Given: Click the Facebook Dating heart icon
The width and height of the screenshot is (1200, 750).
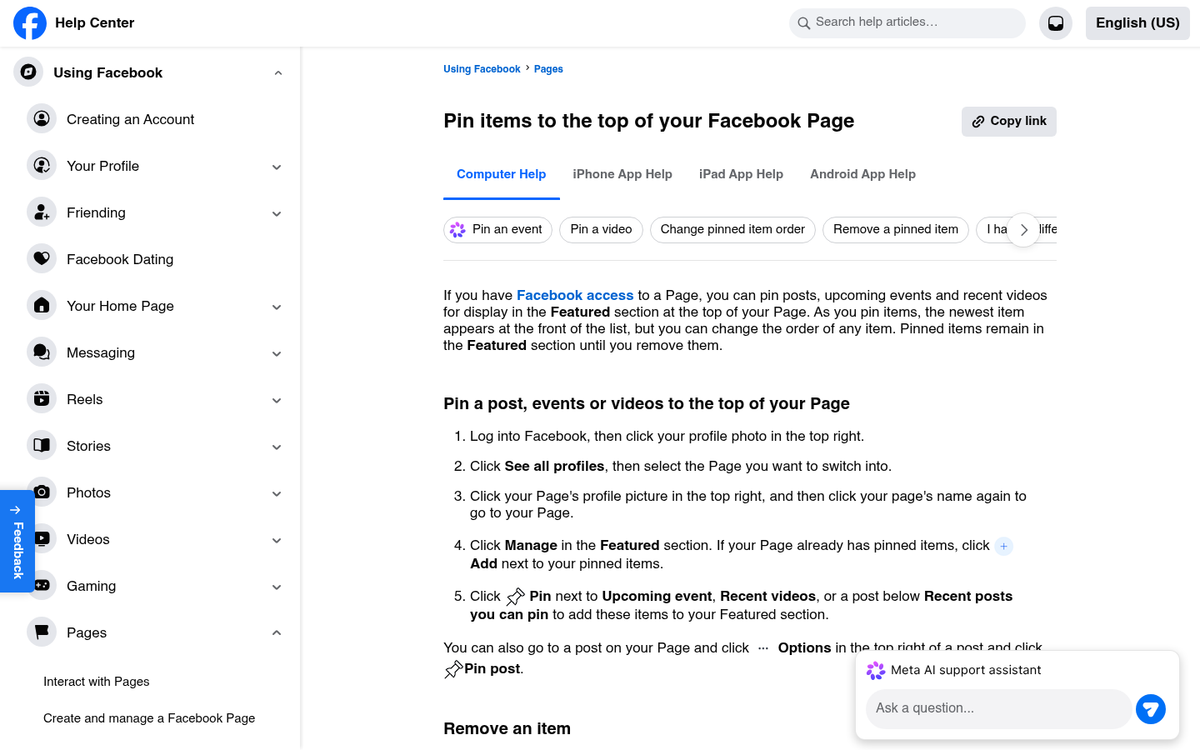Looking at the screenshot, I should pyautogui.click(x=42, y=259).
